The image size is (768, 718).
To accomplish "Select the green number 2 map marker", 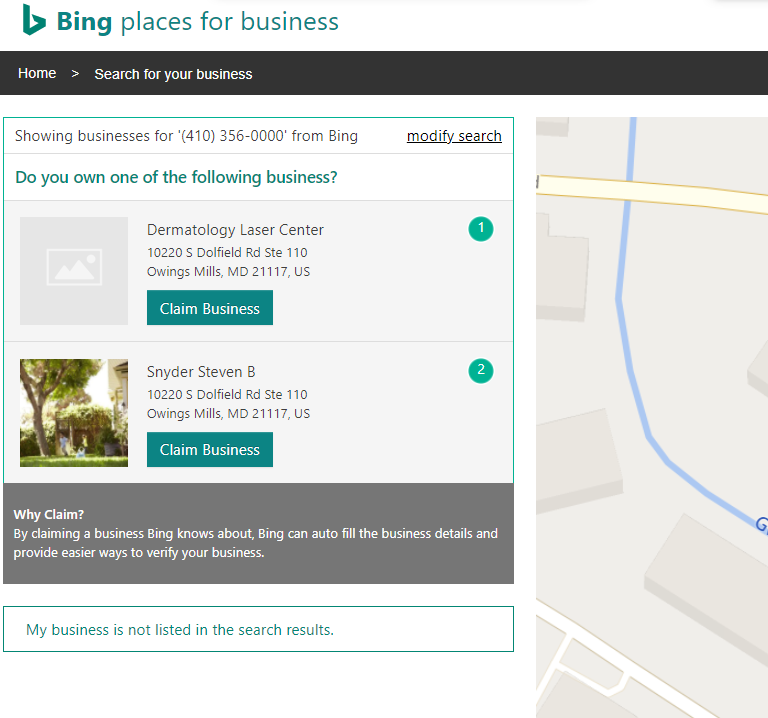I will pos(480,371).
